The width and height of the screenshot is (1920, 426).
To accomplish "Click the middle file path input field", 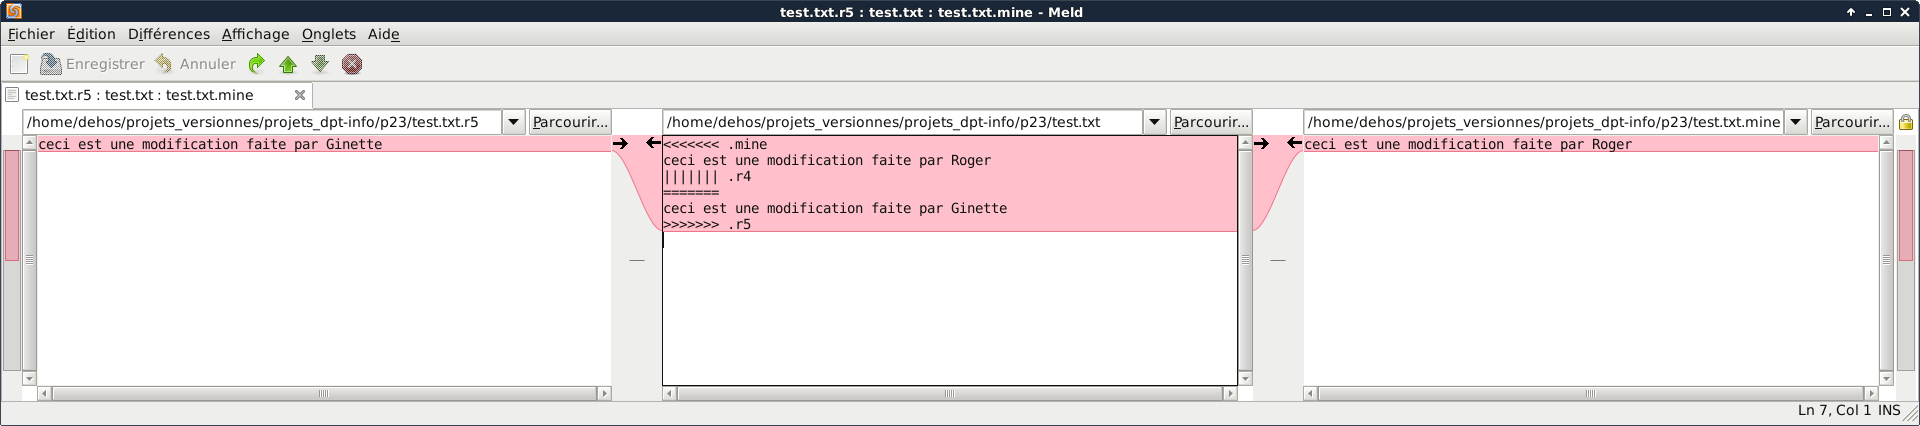I will coord(903,122).
